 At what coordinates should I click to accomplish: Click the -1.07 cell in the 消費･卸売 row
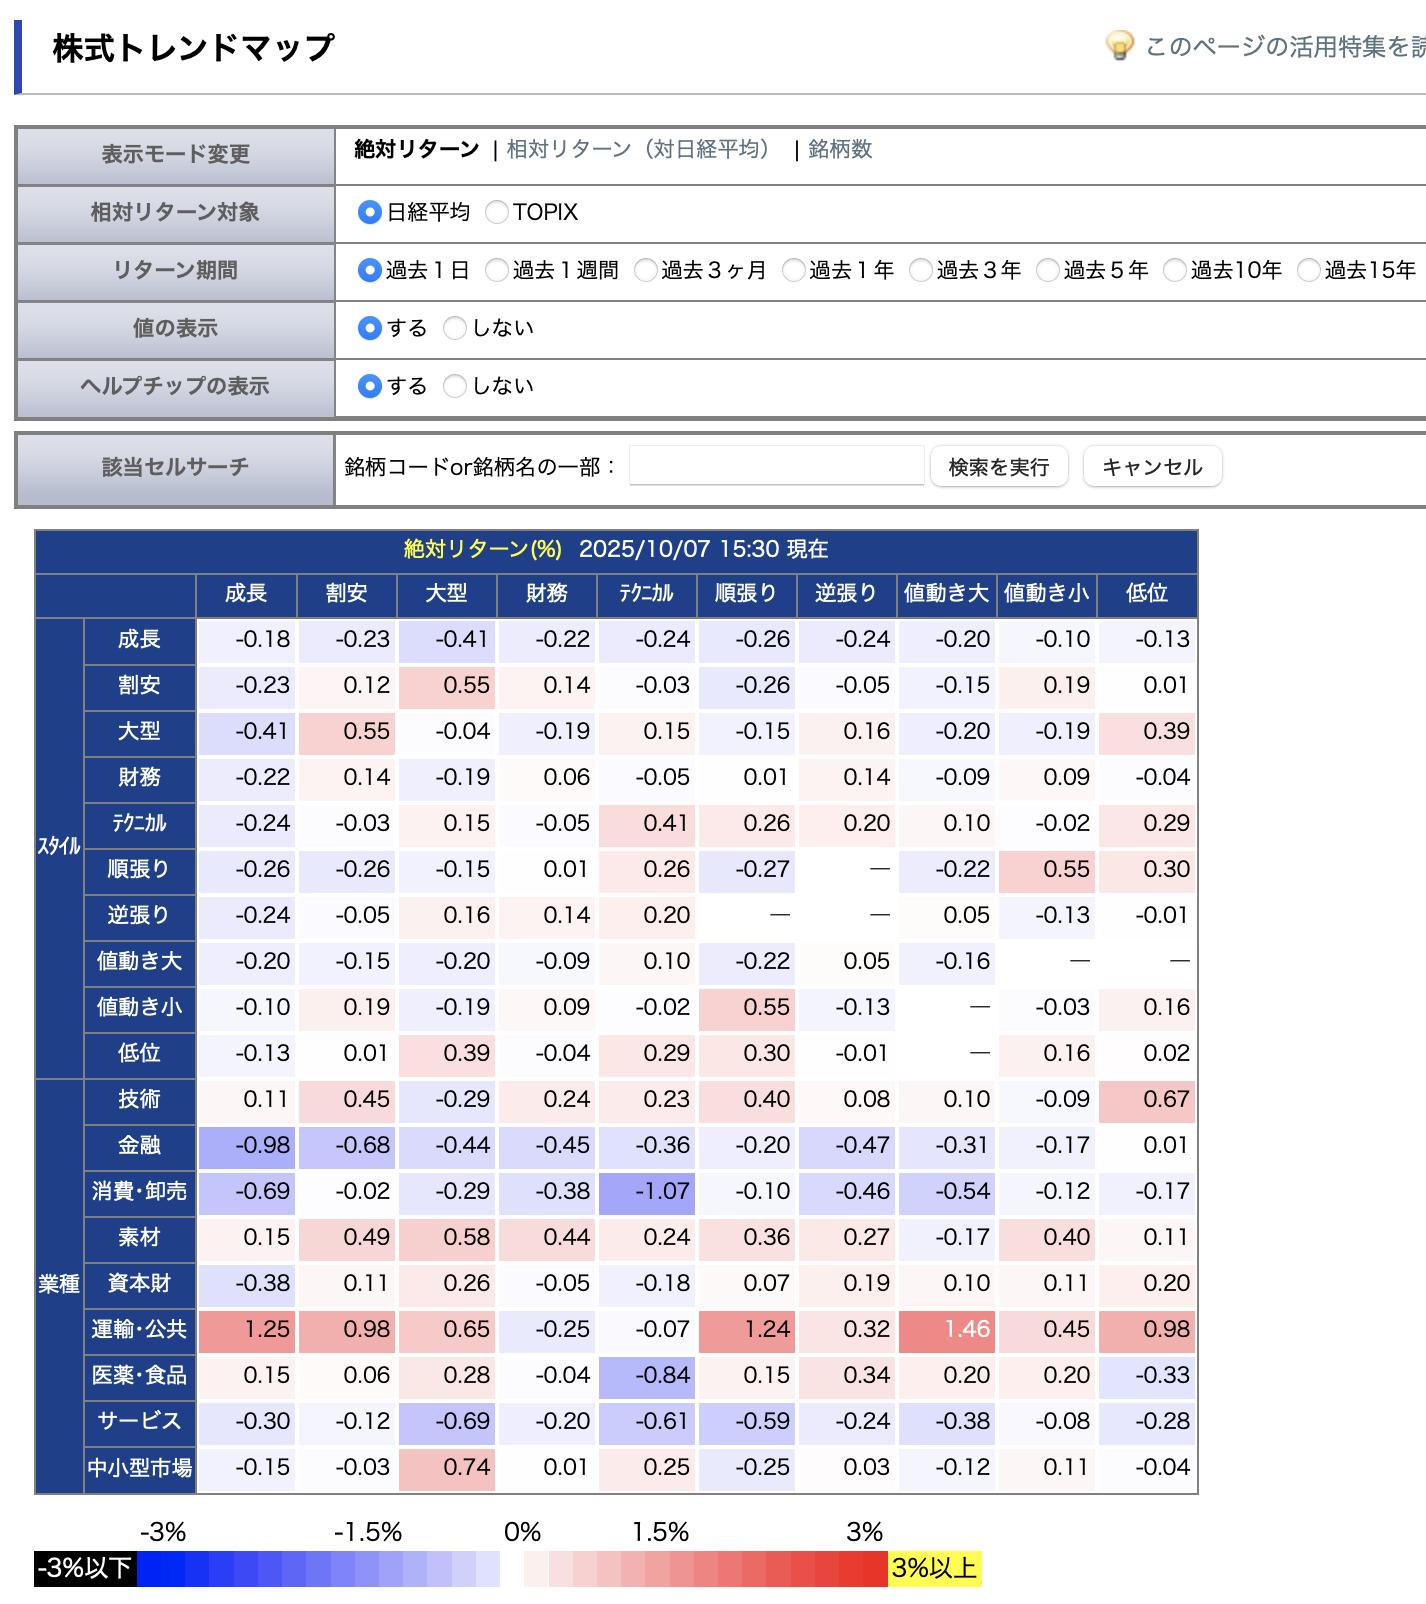(647, 1191)
